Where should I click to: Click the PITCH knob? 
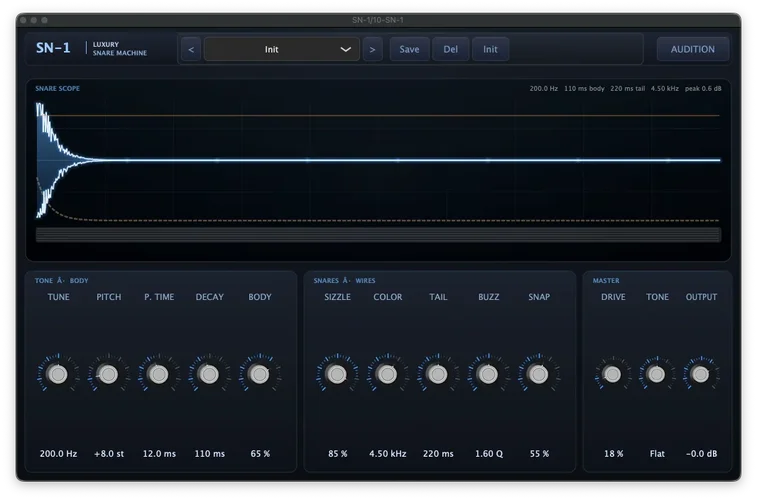109,374
